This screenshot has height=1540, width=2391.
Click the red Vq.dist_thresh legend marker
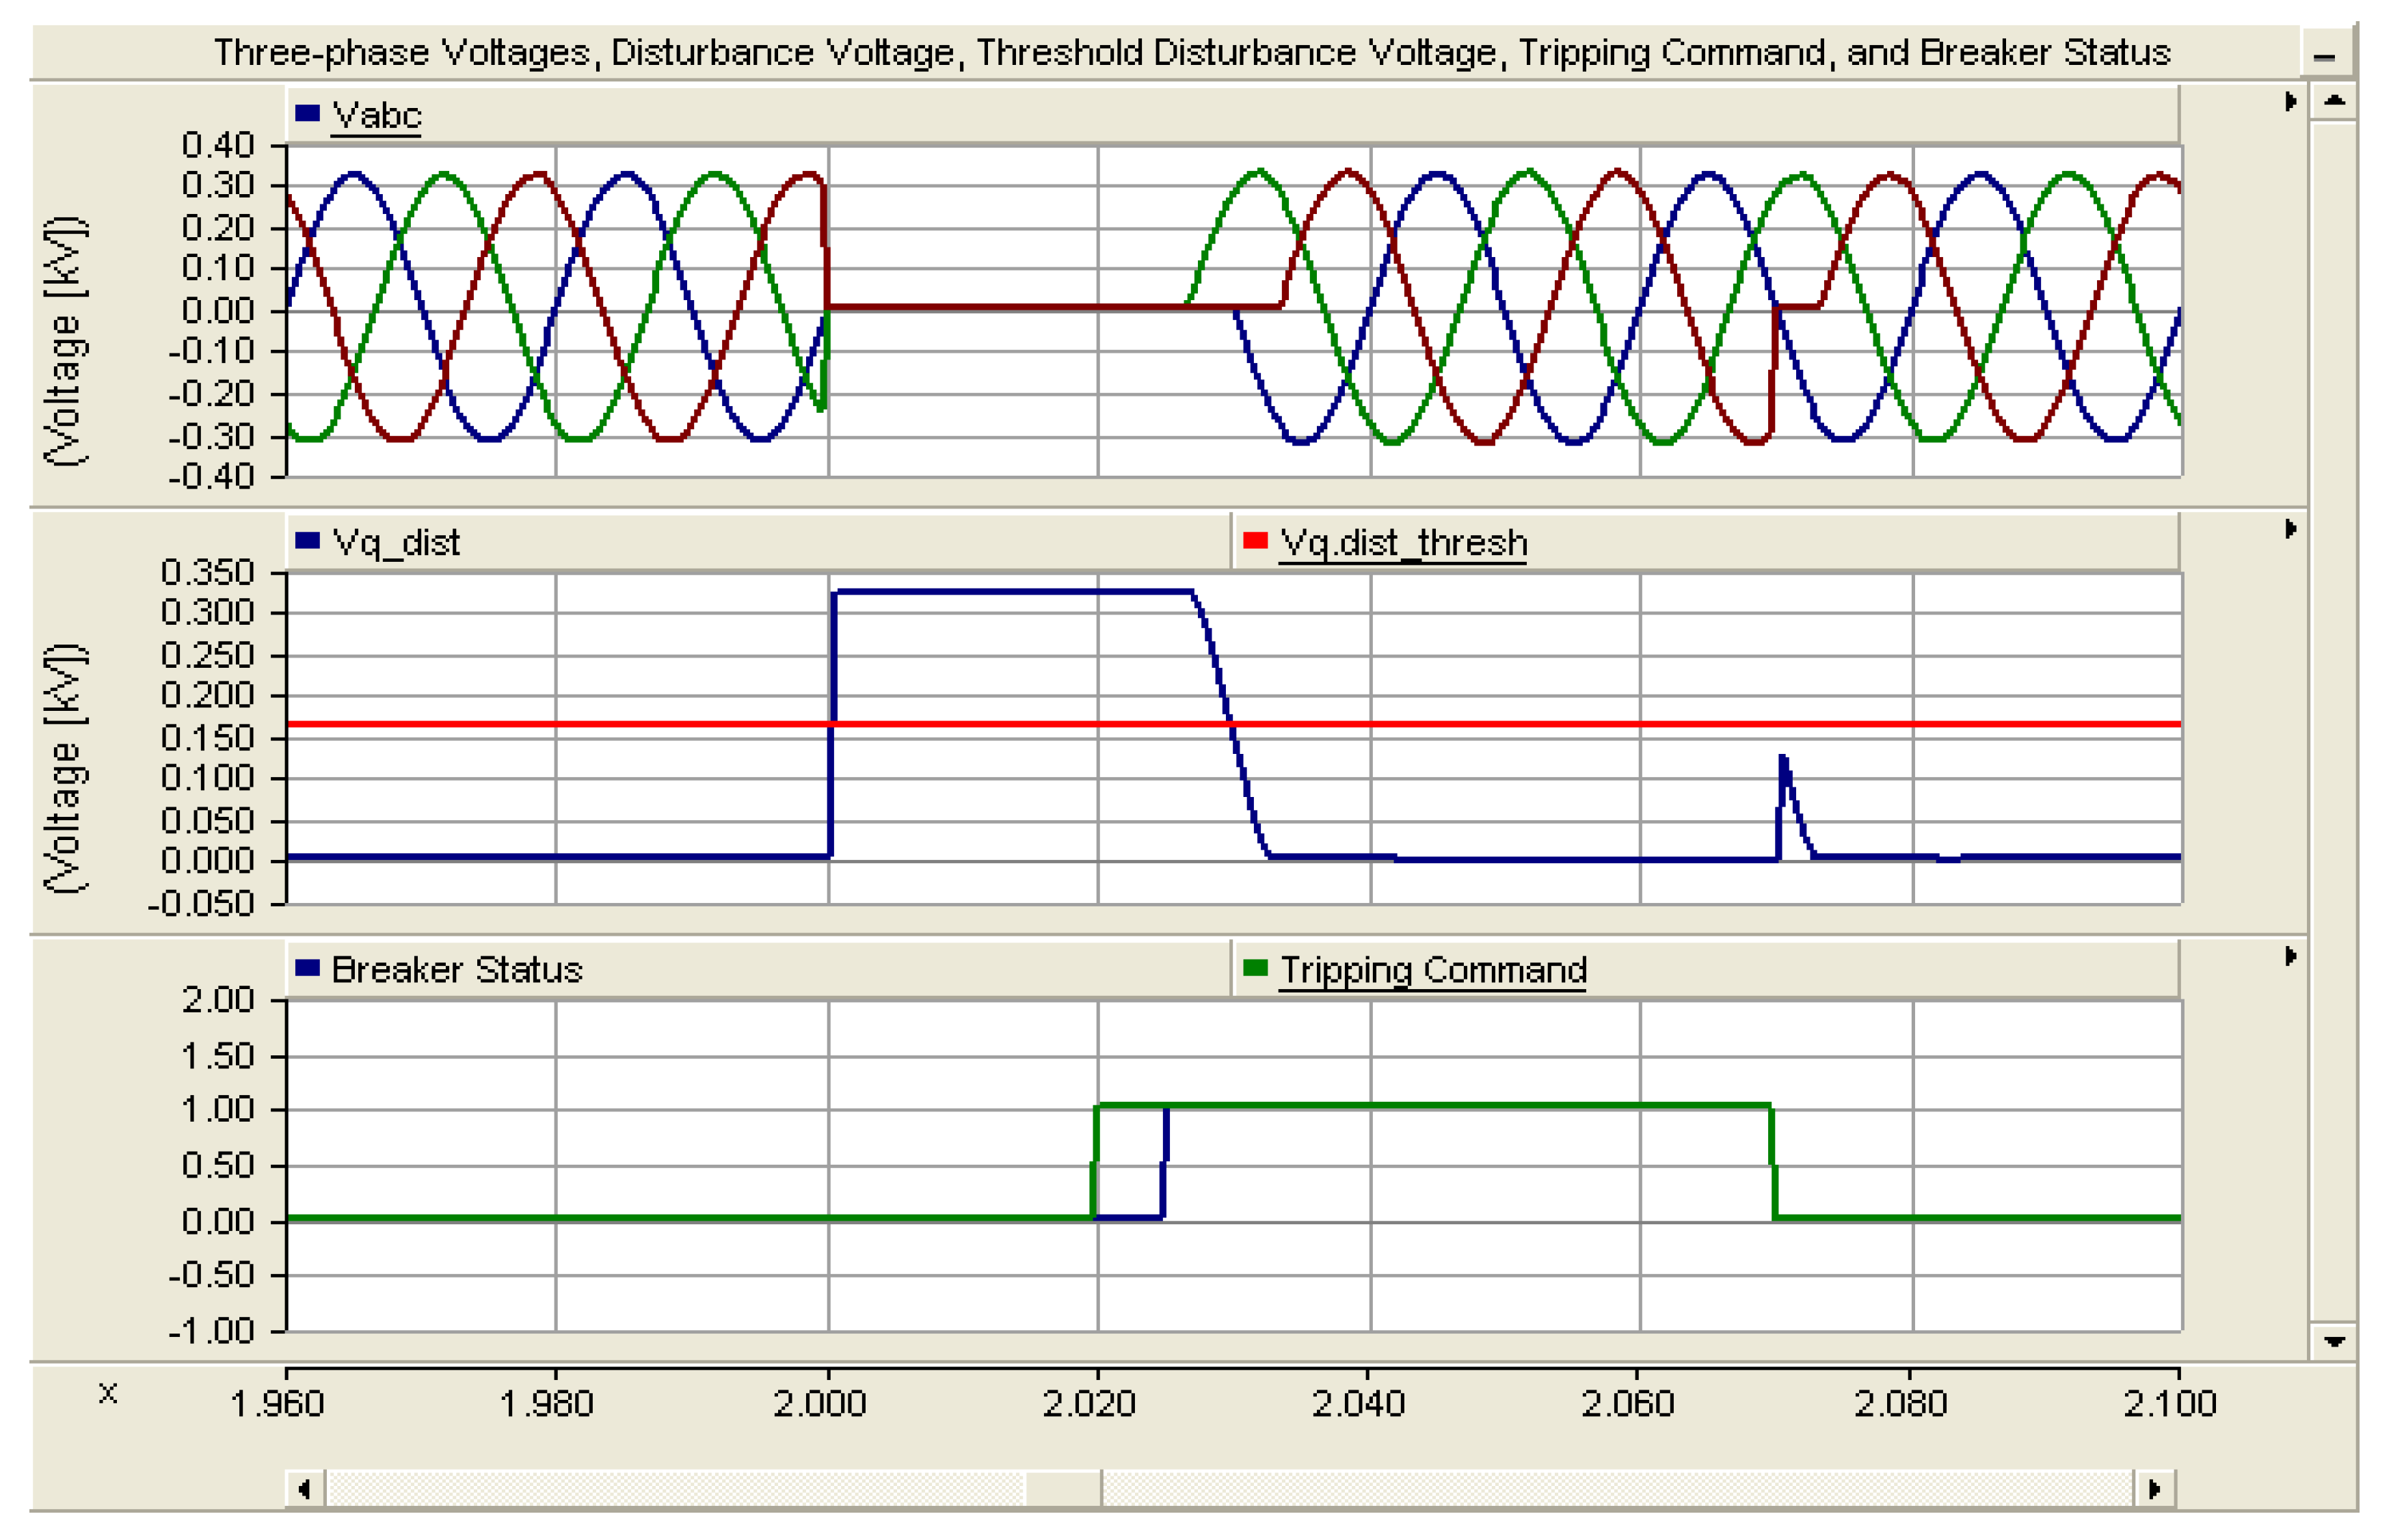[x=1255, y=540]
